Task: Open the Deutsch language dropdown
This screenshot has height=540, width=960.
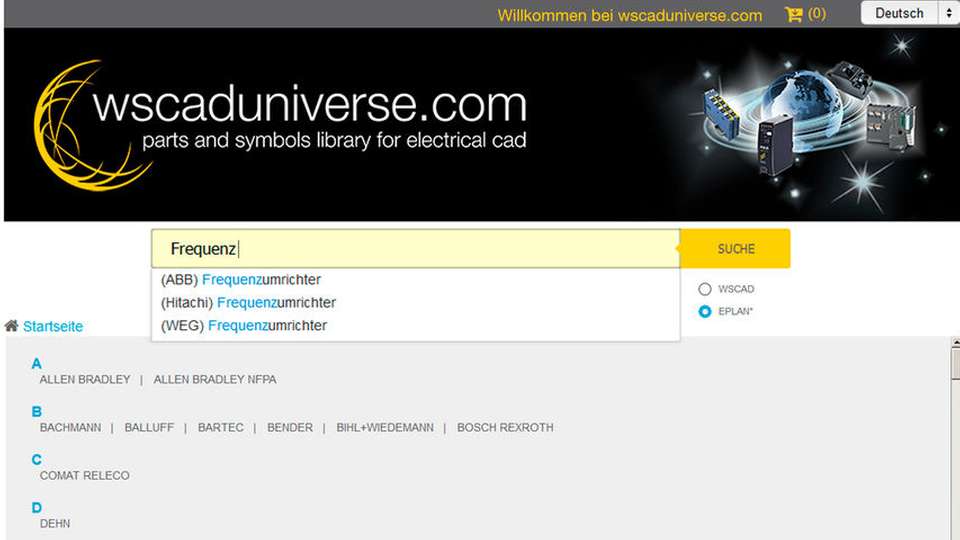Action: coord(909,13)
